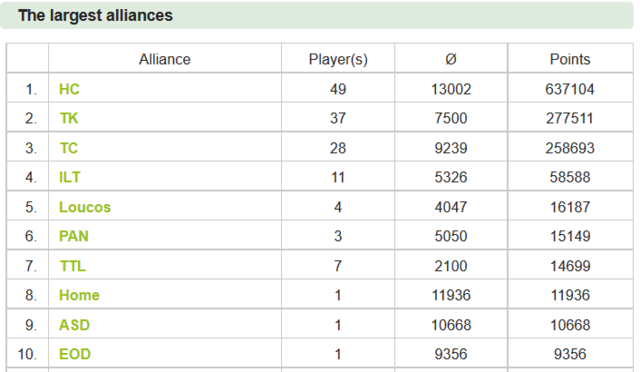Screen dimensions: 640x372
Task: Click the 637104 points cell for HC
Action: pos(570,88)
